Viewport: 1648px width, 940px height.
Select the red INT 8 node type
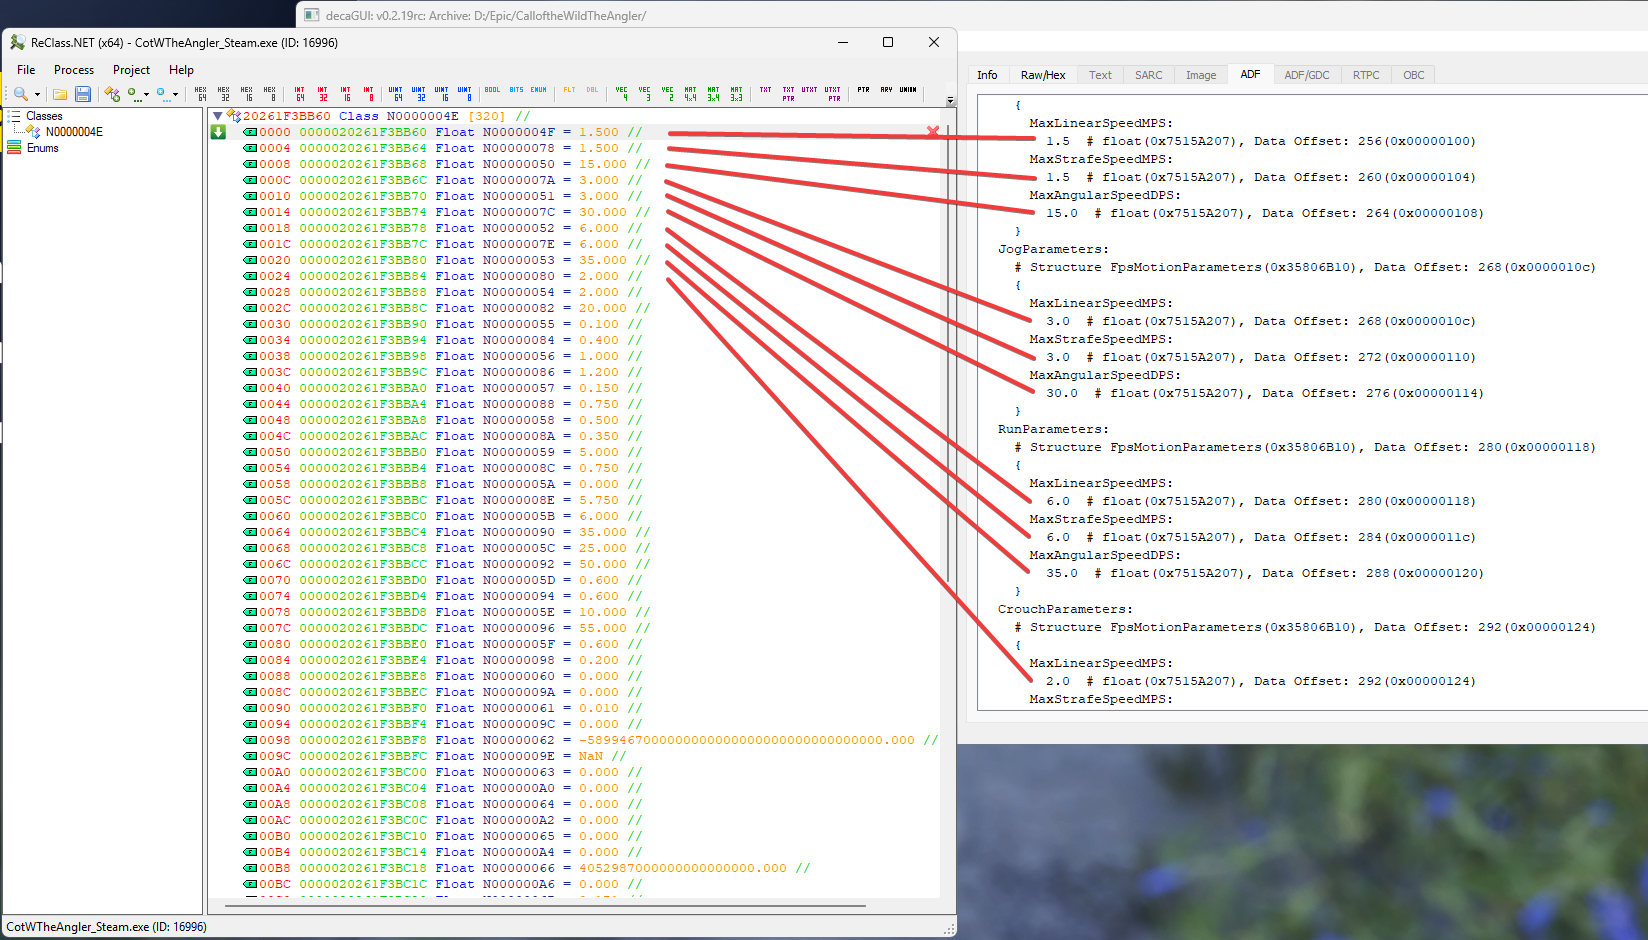click(x=368, y=93)
